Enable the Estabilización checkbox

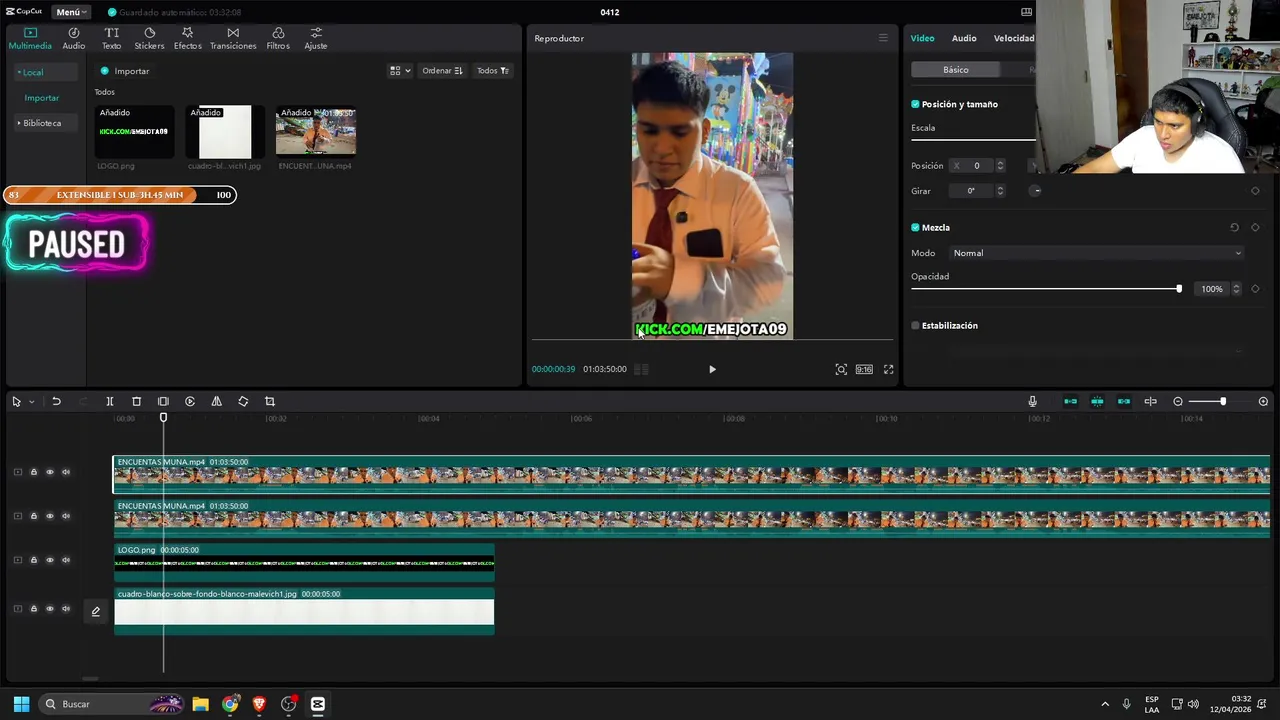(915, 326)
